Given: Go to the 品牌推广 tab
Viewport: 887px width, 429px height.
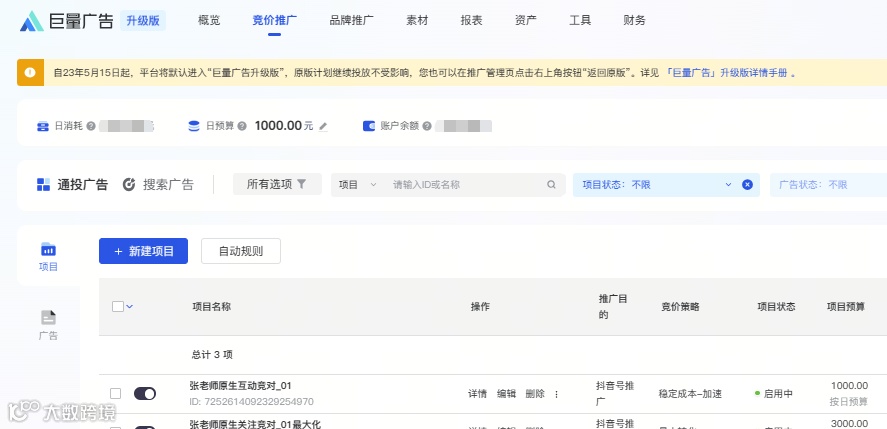Looking at the screenshot, I should [352, 21].
